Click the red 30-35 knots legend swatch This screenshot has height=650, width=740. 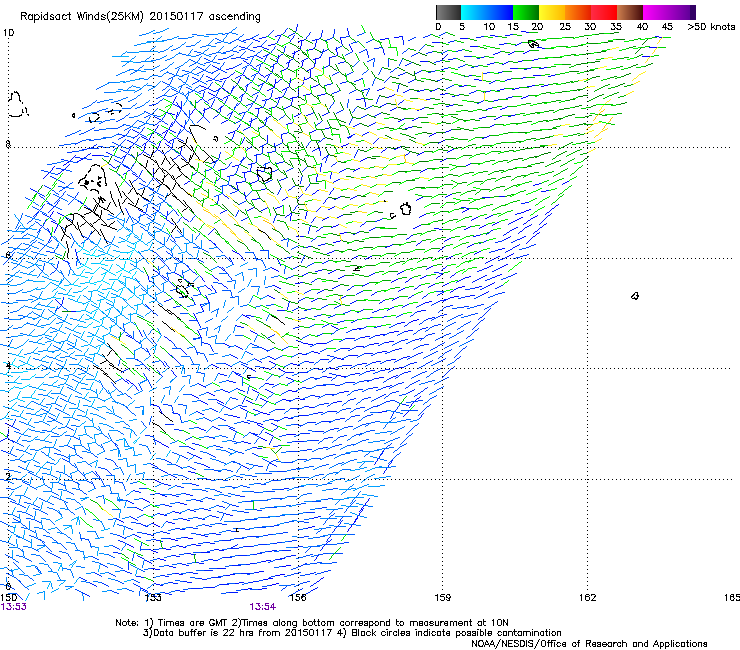[604, 12]
